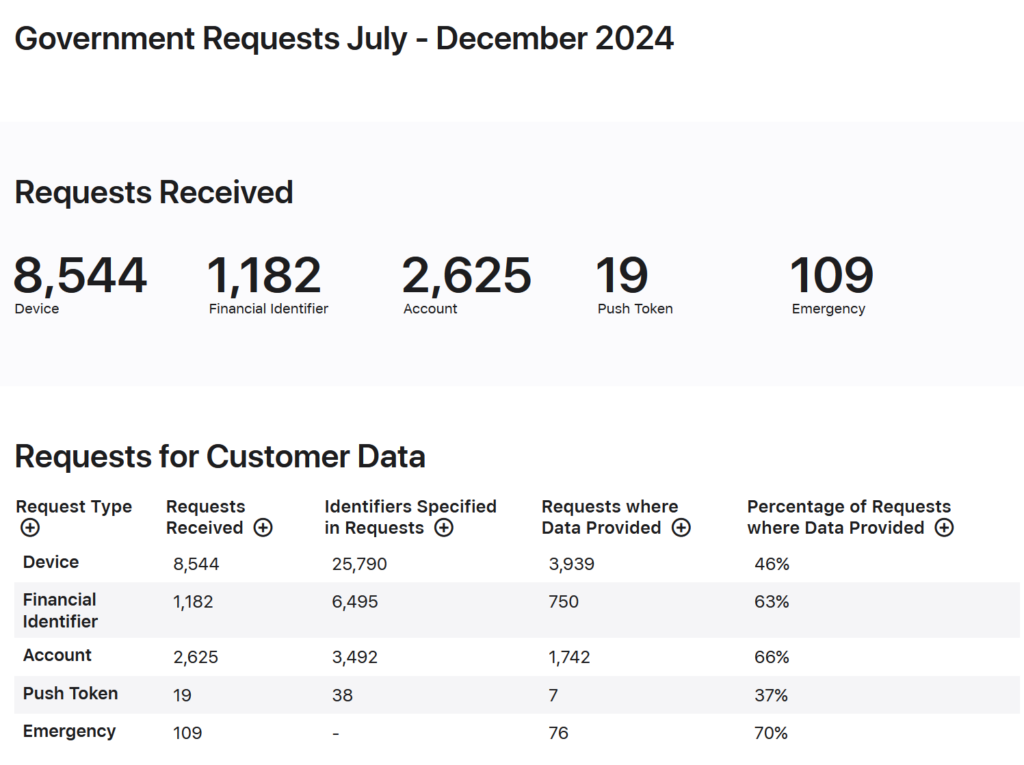The image size is (1024, 765).
Task: Open the Percentage of Requests where Data Provided info icon
Action: [942, 529]
